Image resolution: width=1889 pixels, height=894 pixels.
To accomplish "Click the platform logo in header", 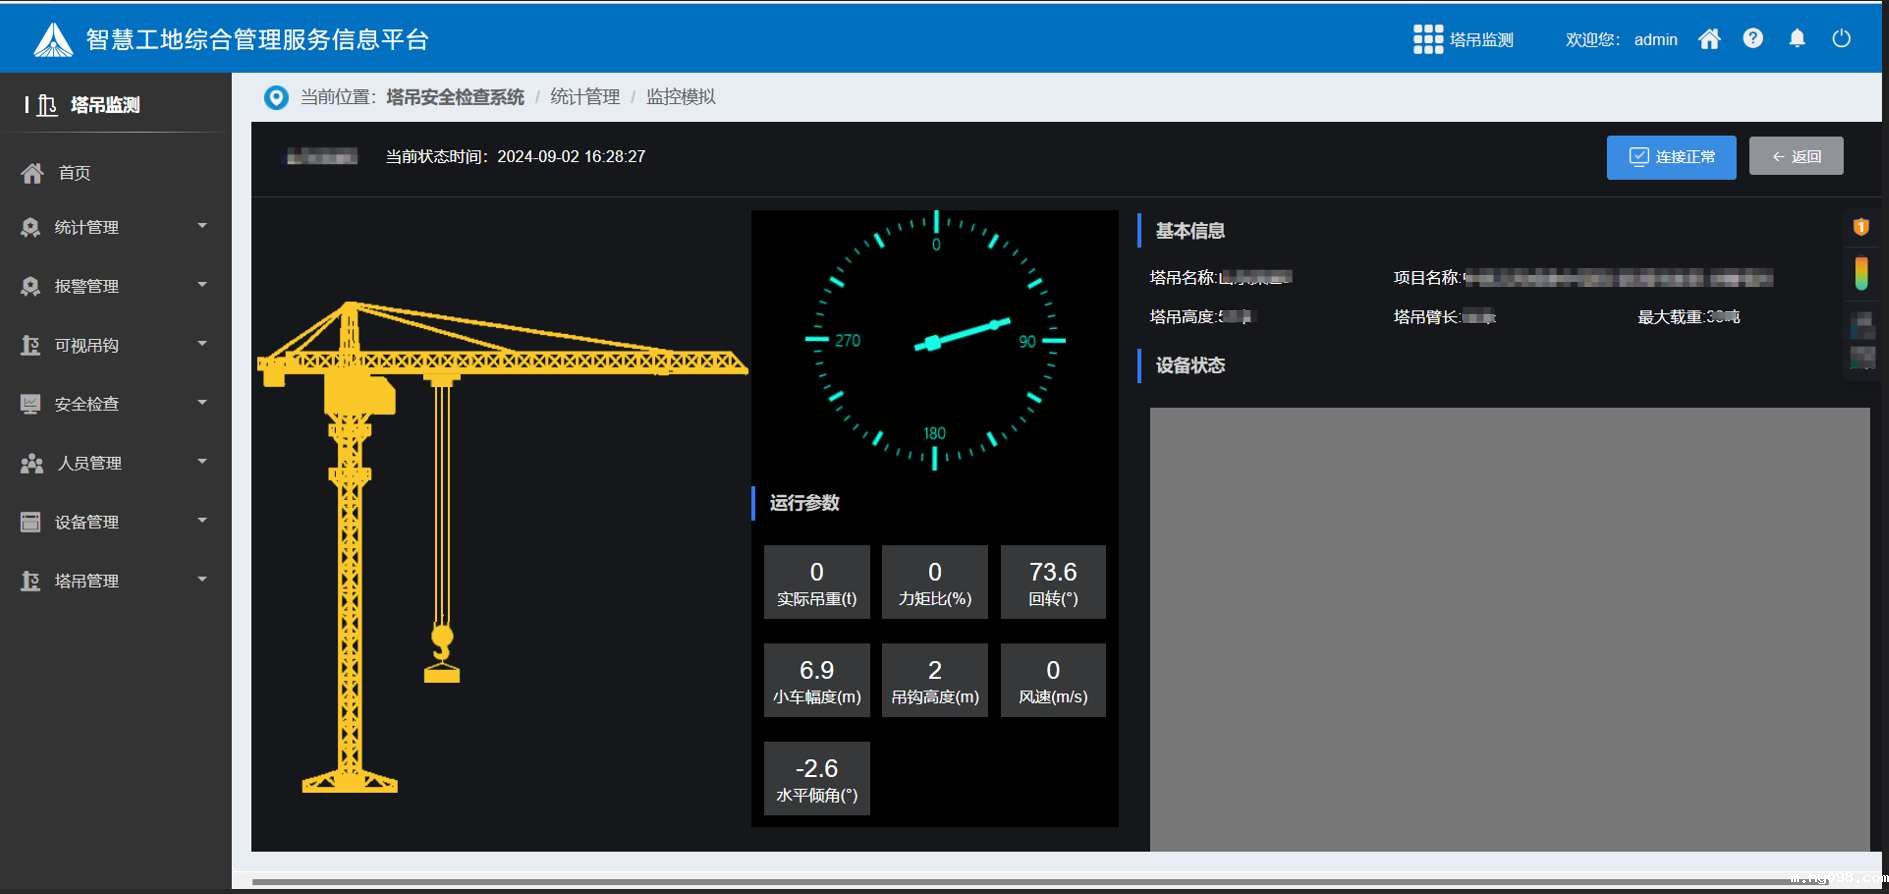I will coord(53,40).
